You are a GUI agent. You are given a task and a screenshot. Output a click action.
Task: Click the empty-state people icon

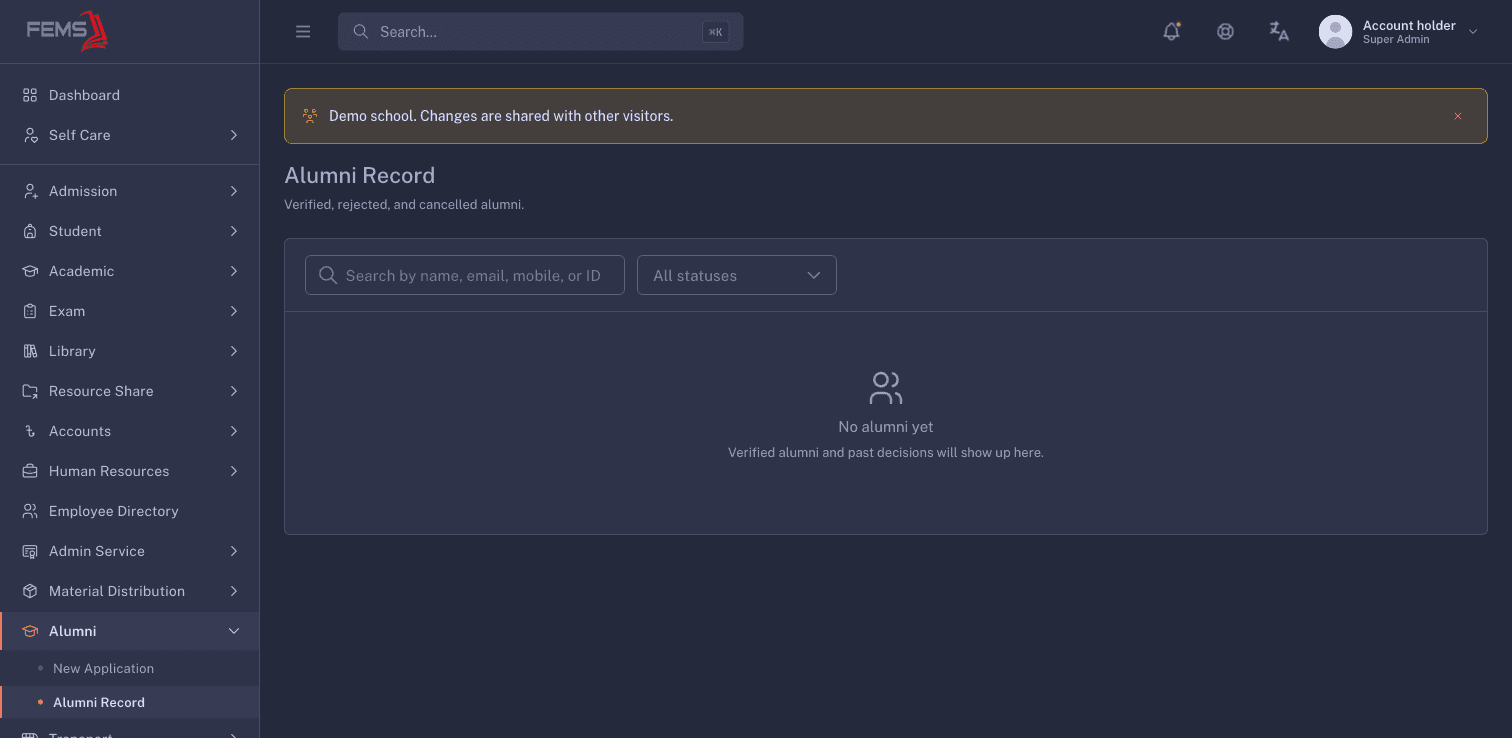(886, 388)
